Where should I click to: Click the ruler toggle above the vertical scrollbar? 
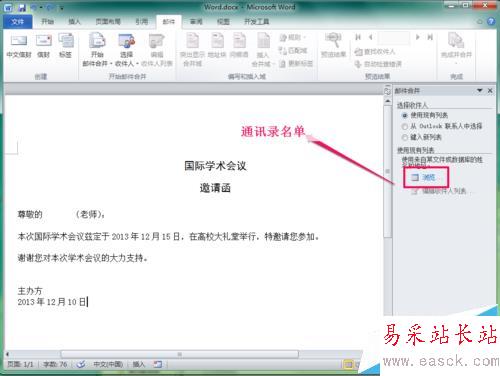(x=387, y=90)
